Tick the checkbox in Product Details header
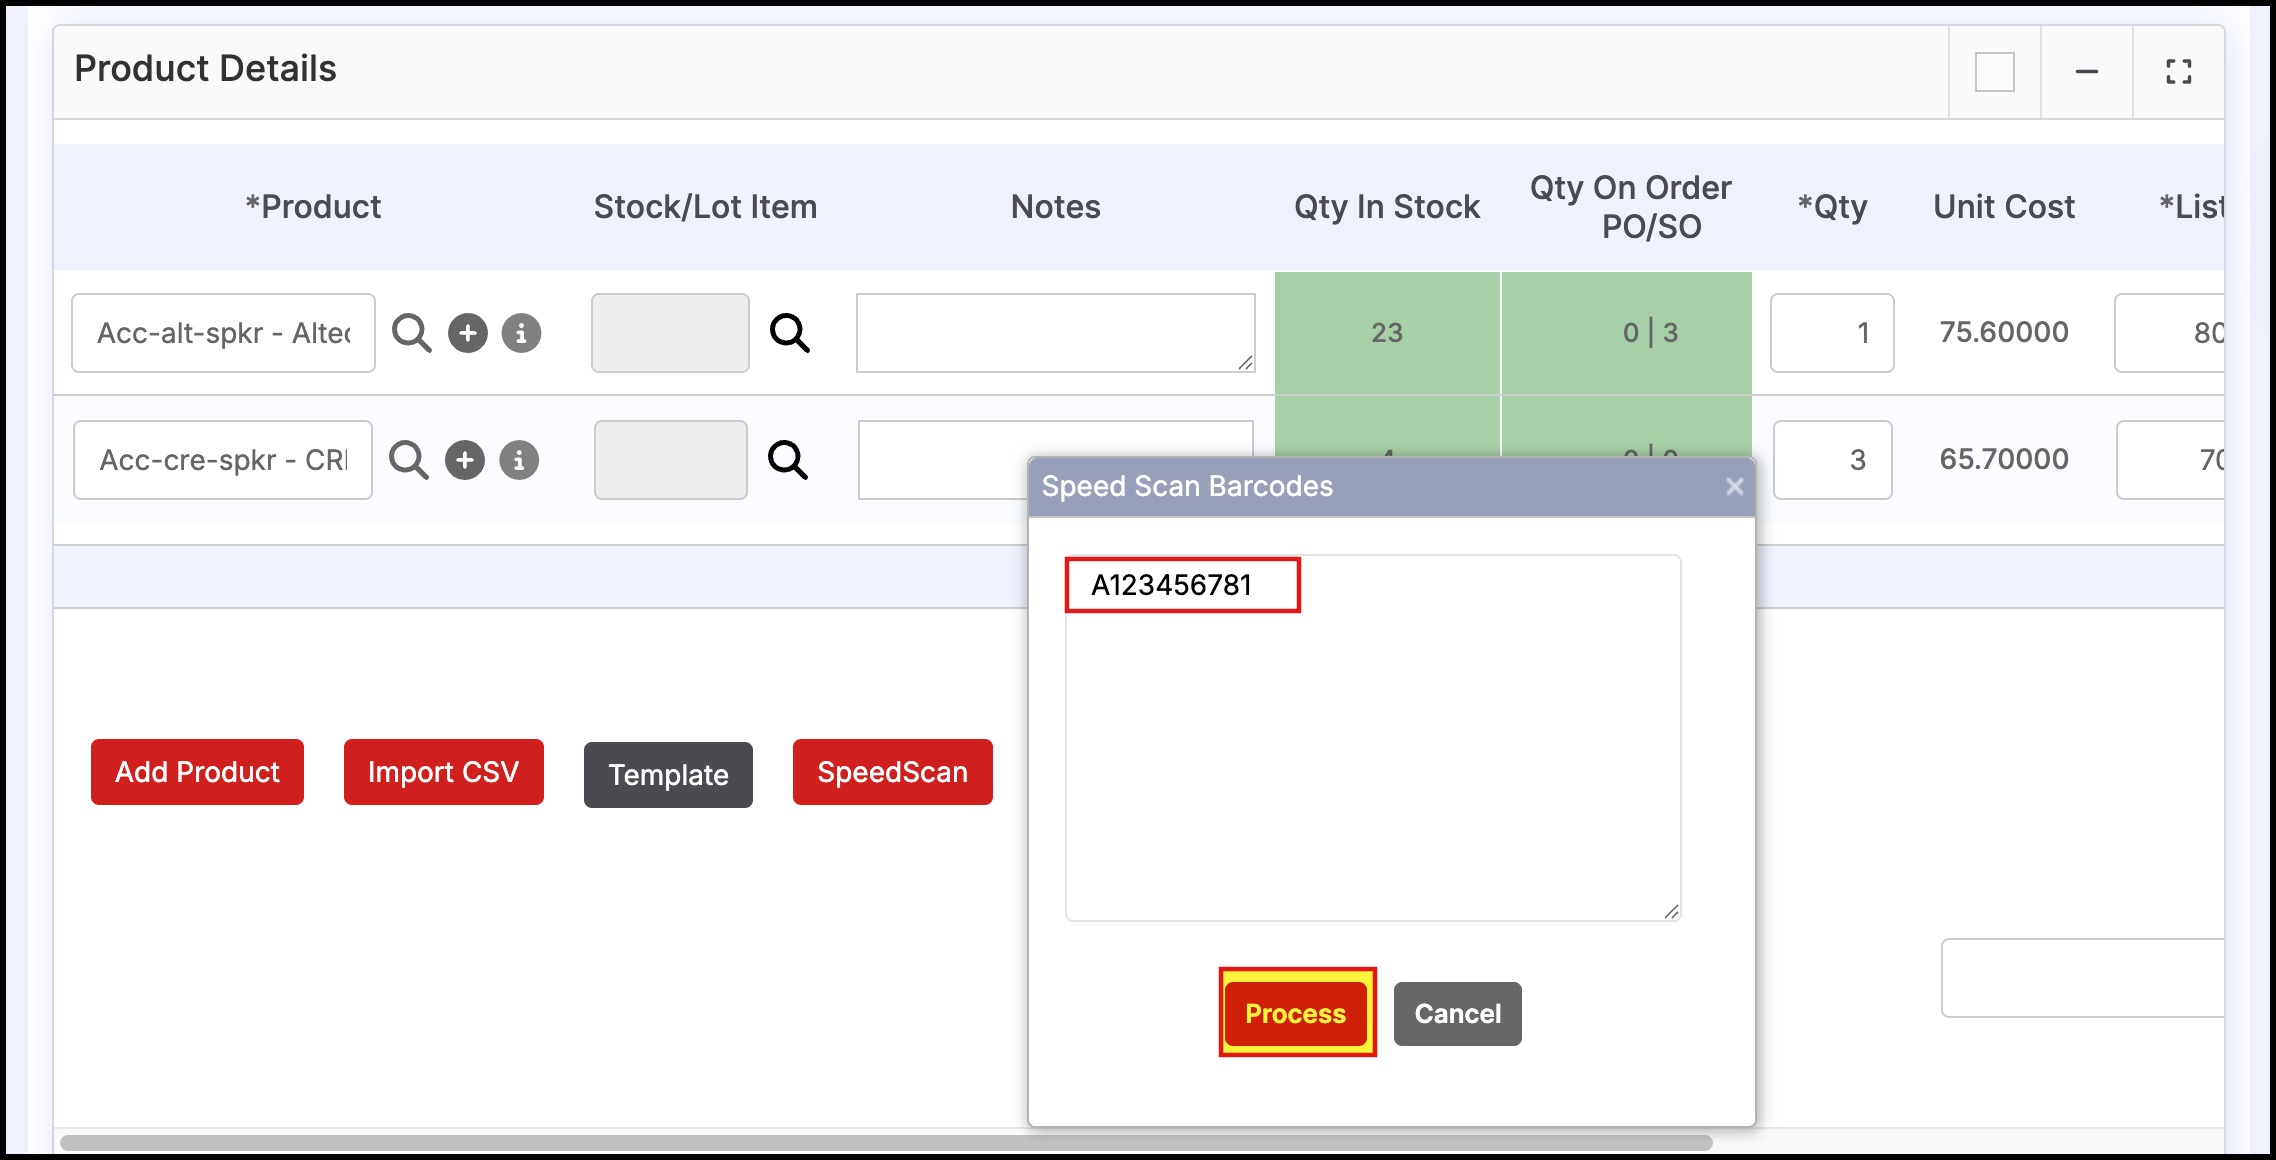Image resolution: width=2276 pixels, height=1160 pixels. [1995, 72]
